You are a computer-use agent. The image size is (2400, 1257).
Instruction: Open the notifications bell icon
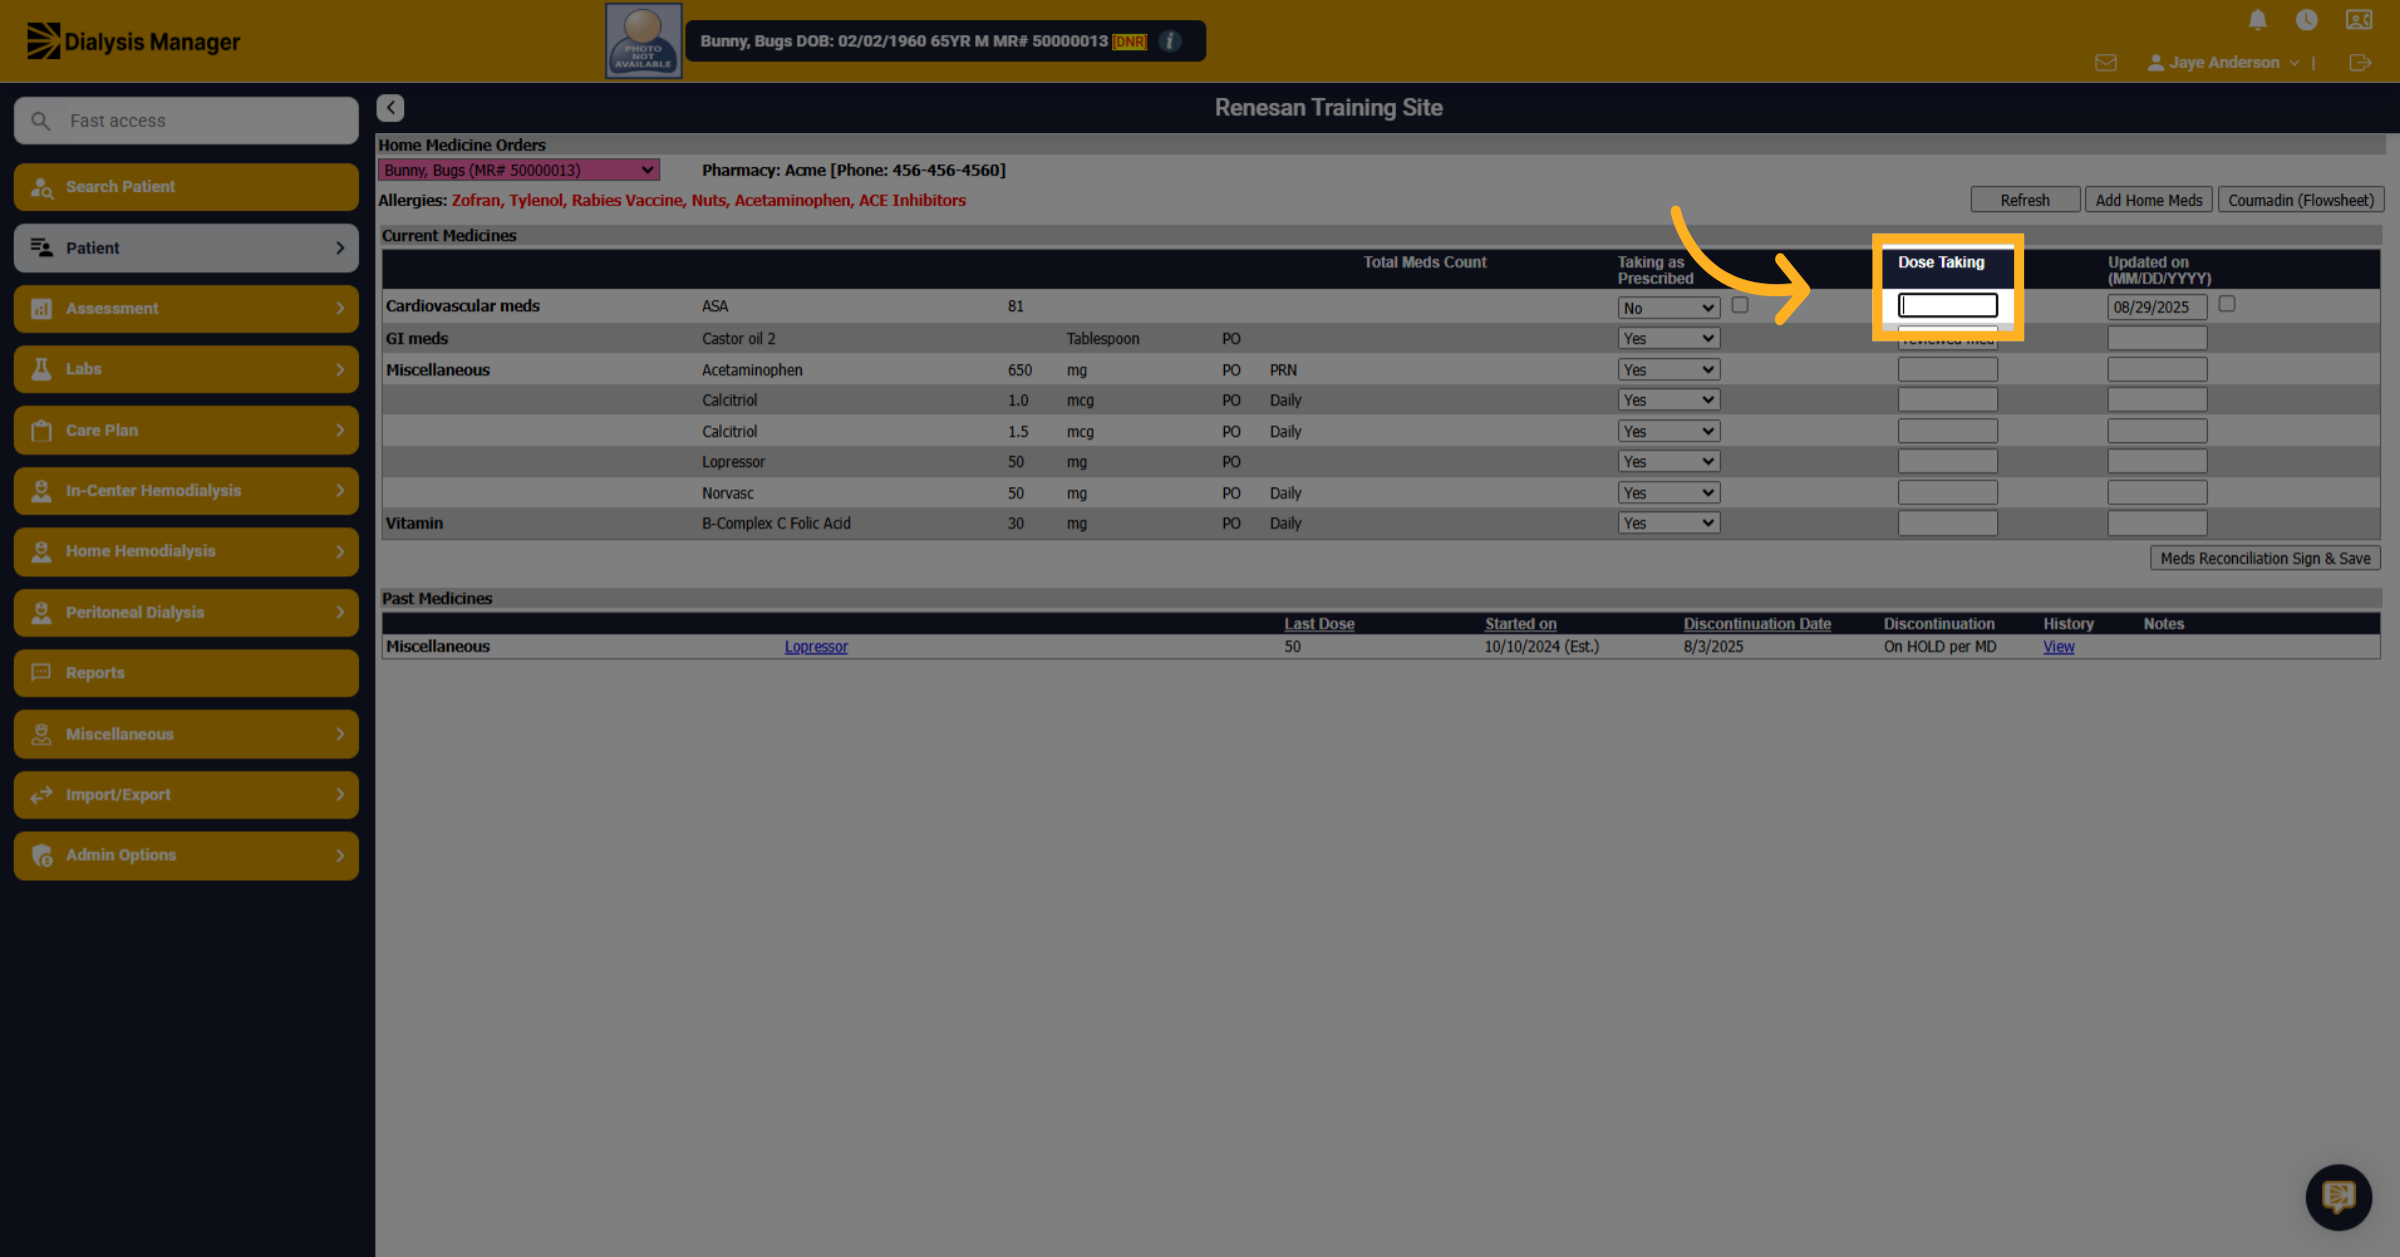(x=2257, y=20)
